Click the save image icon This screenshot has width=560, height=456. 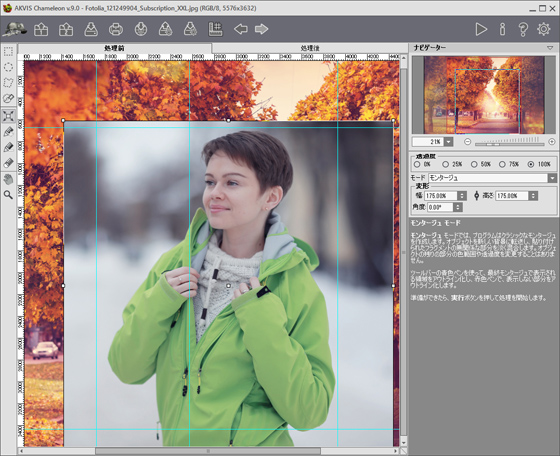[91, 29]
